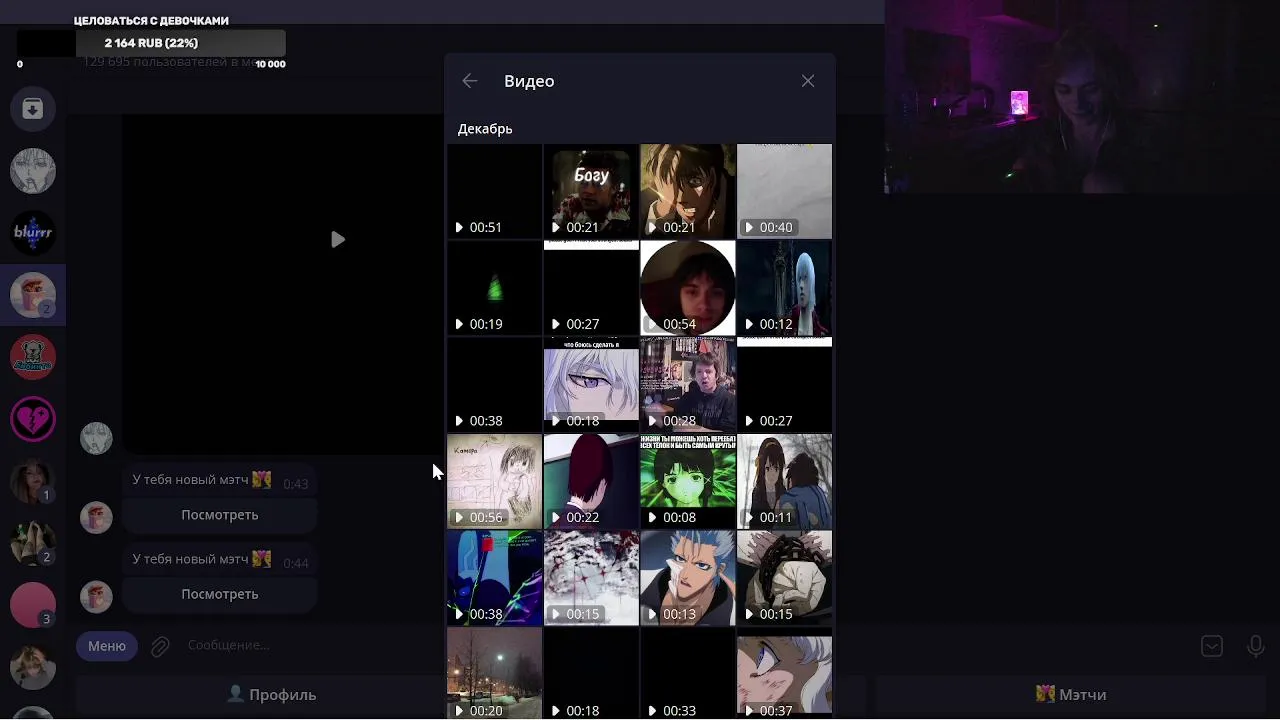Open the 00:28 video thumbnail
Viewport: 1280px width, 720px height.
[x=688, y=385]
